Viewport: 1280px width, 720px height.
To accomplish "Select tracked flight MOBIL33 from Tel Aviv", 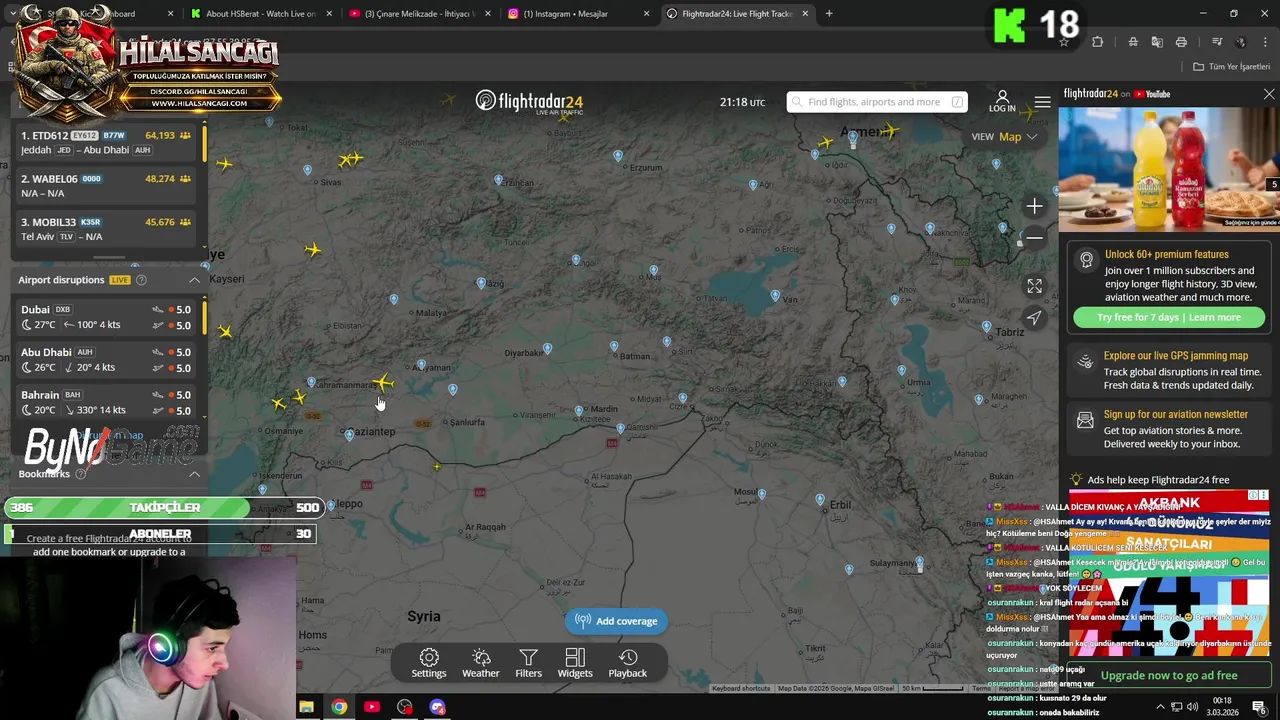I will tap(105, 229).
